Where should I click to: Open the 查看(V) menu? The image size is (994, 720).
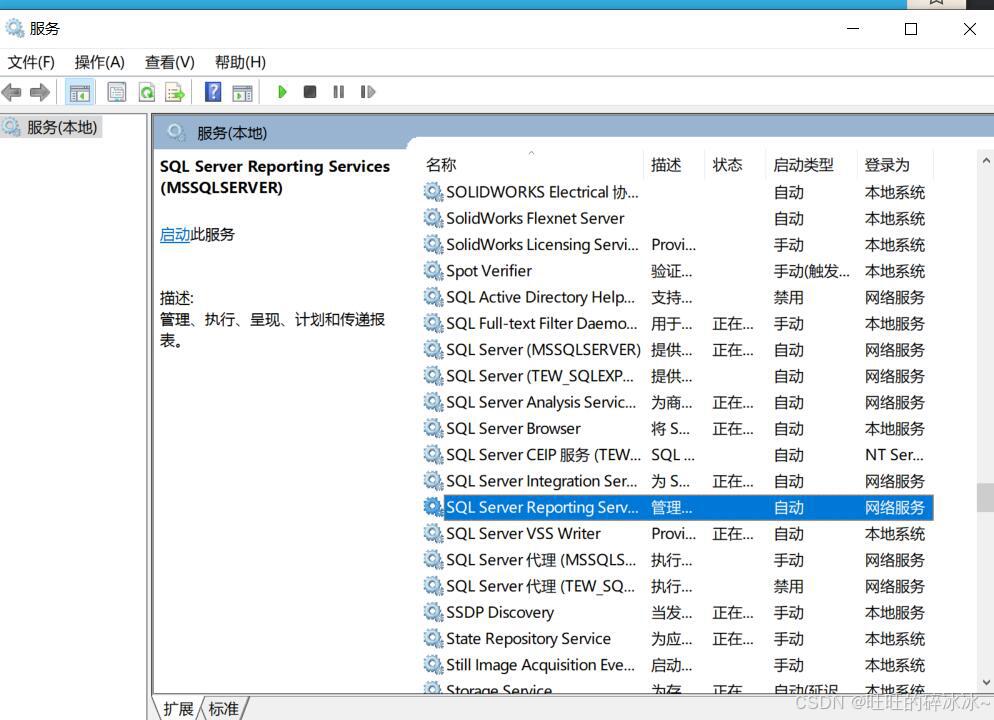[x=169, y=62]
